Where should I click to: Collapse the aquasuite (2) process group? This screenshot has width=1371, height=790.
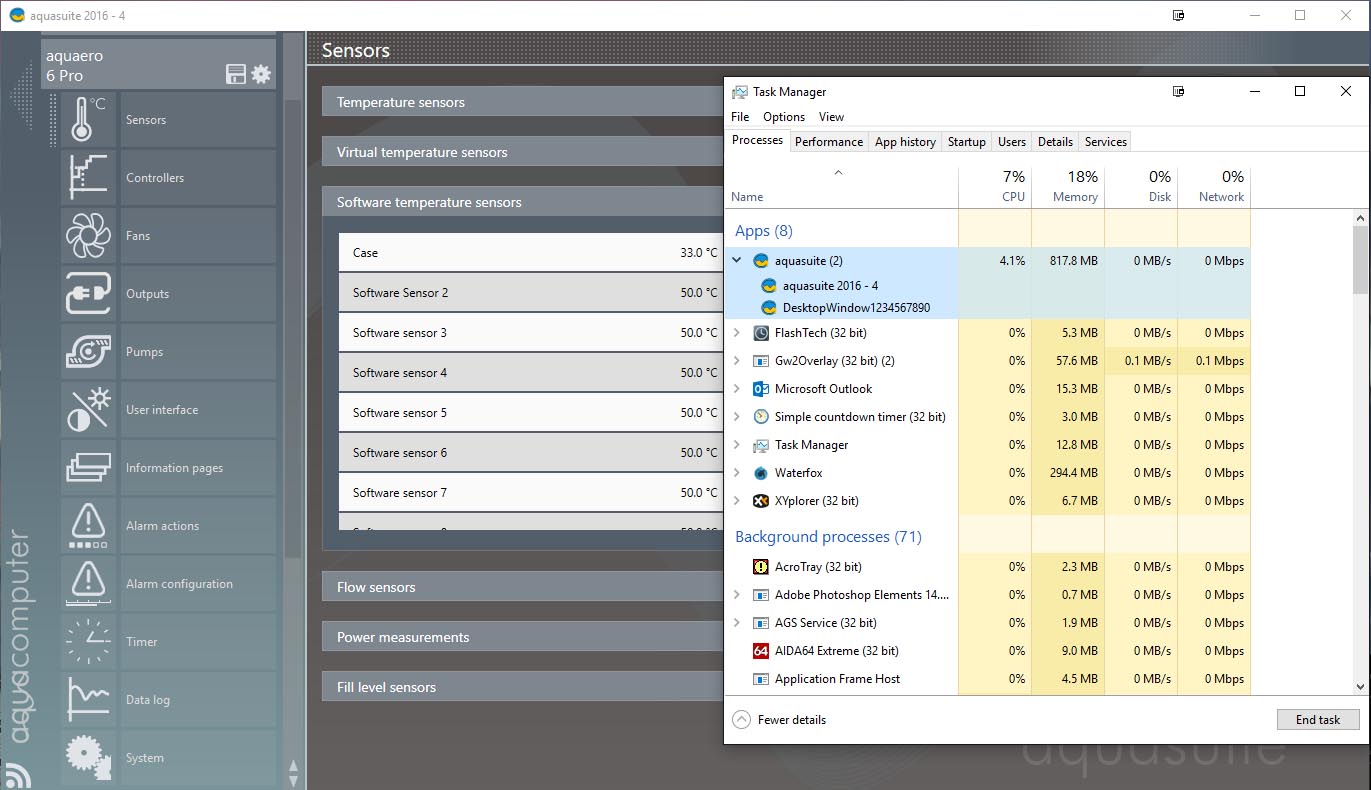tap(737, 261)
